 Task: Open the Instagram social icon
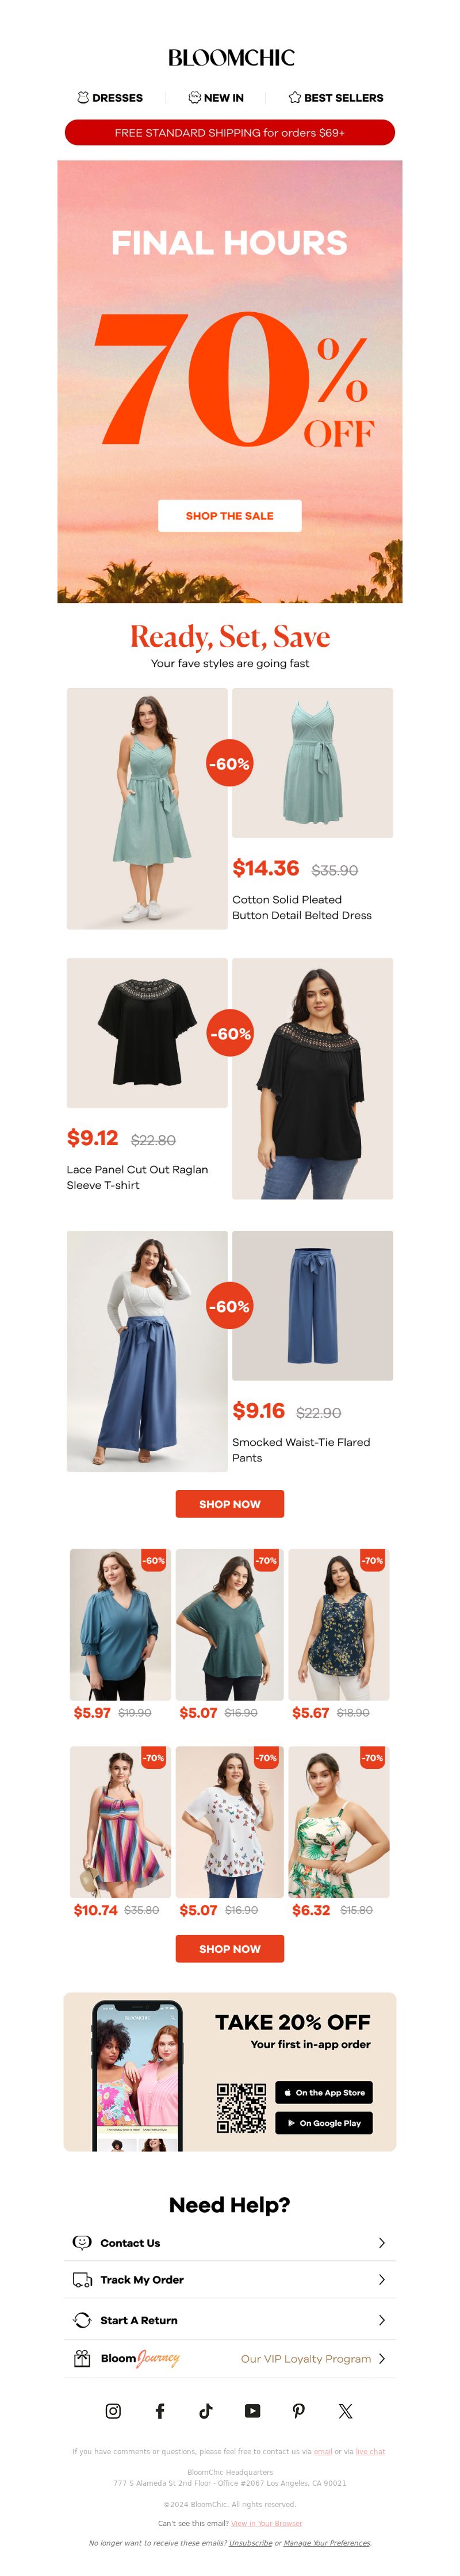113,2411
